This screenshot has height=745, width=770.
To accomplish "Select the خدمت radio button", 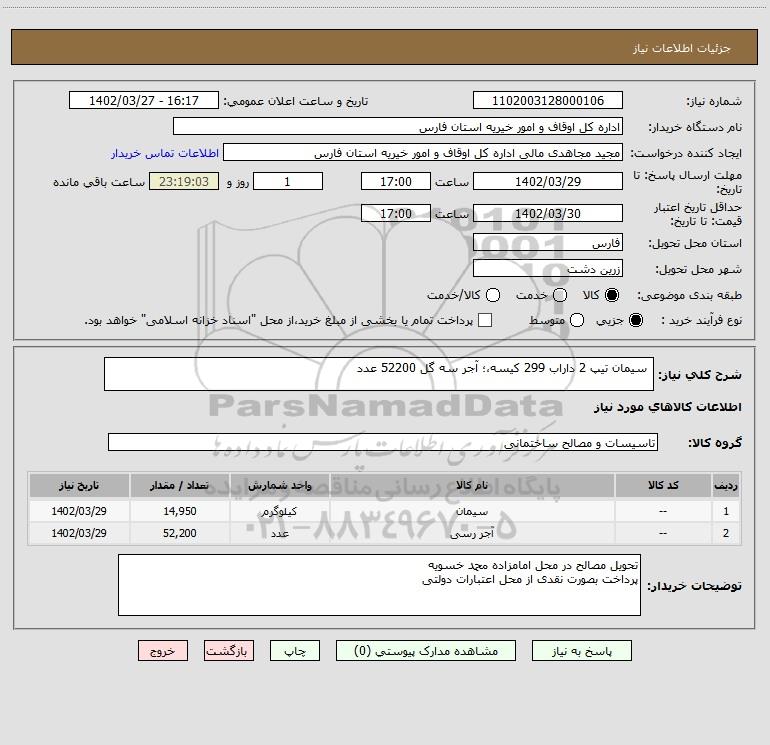I will tap(560, 295).
